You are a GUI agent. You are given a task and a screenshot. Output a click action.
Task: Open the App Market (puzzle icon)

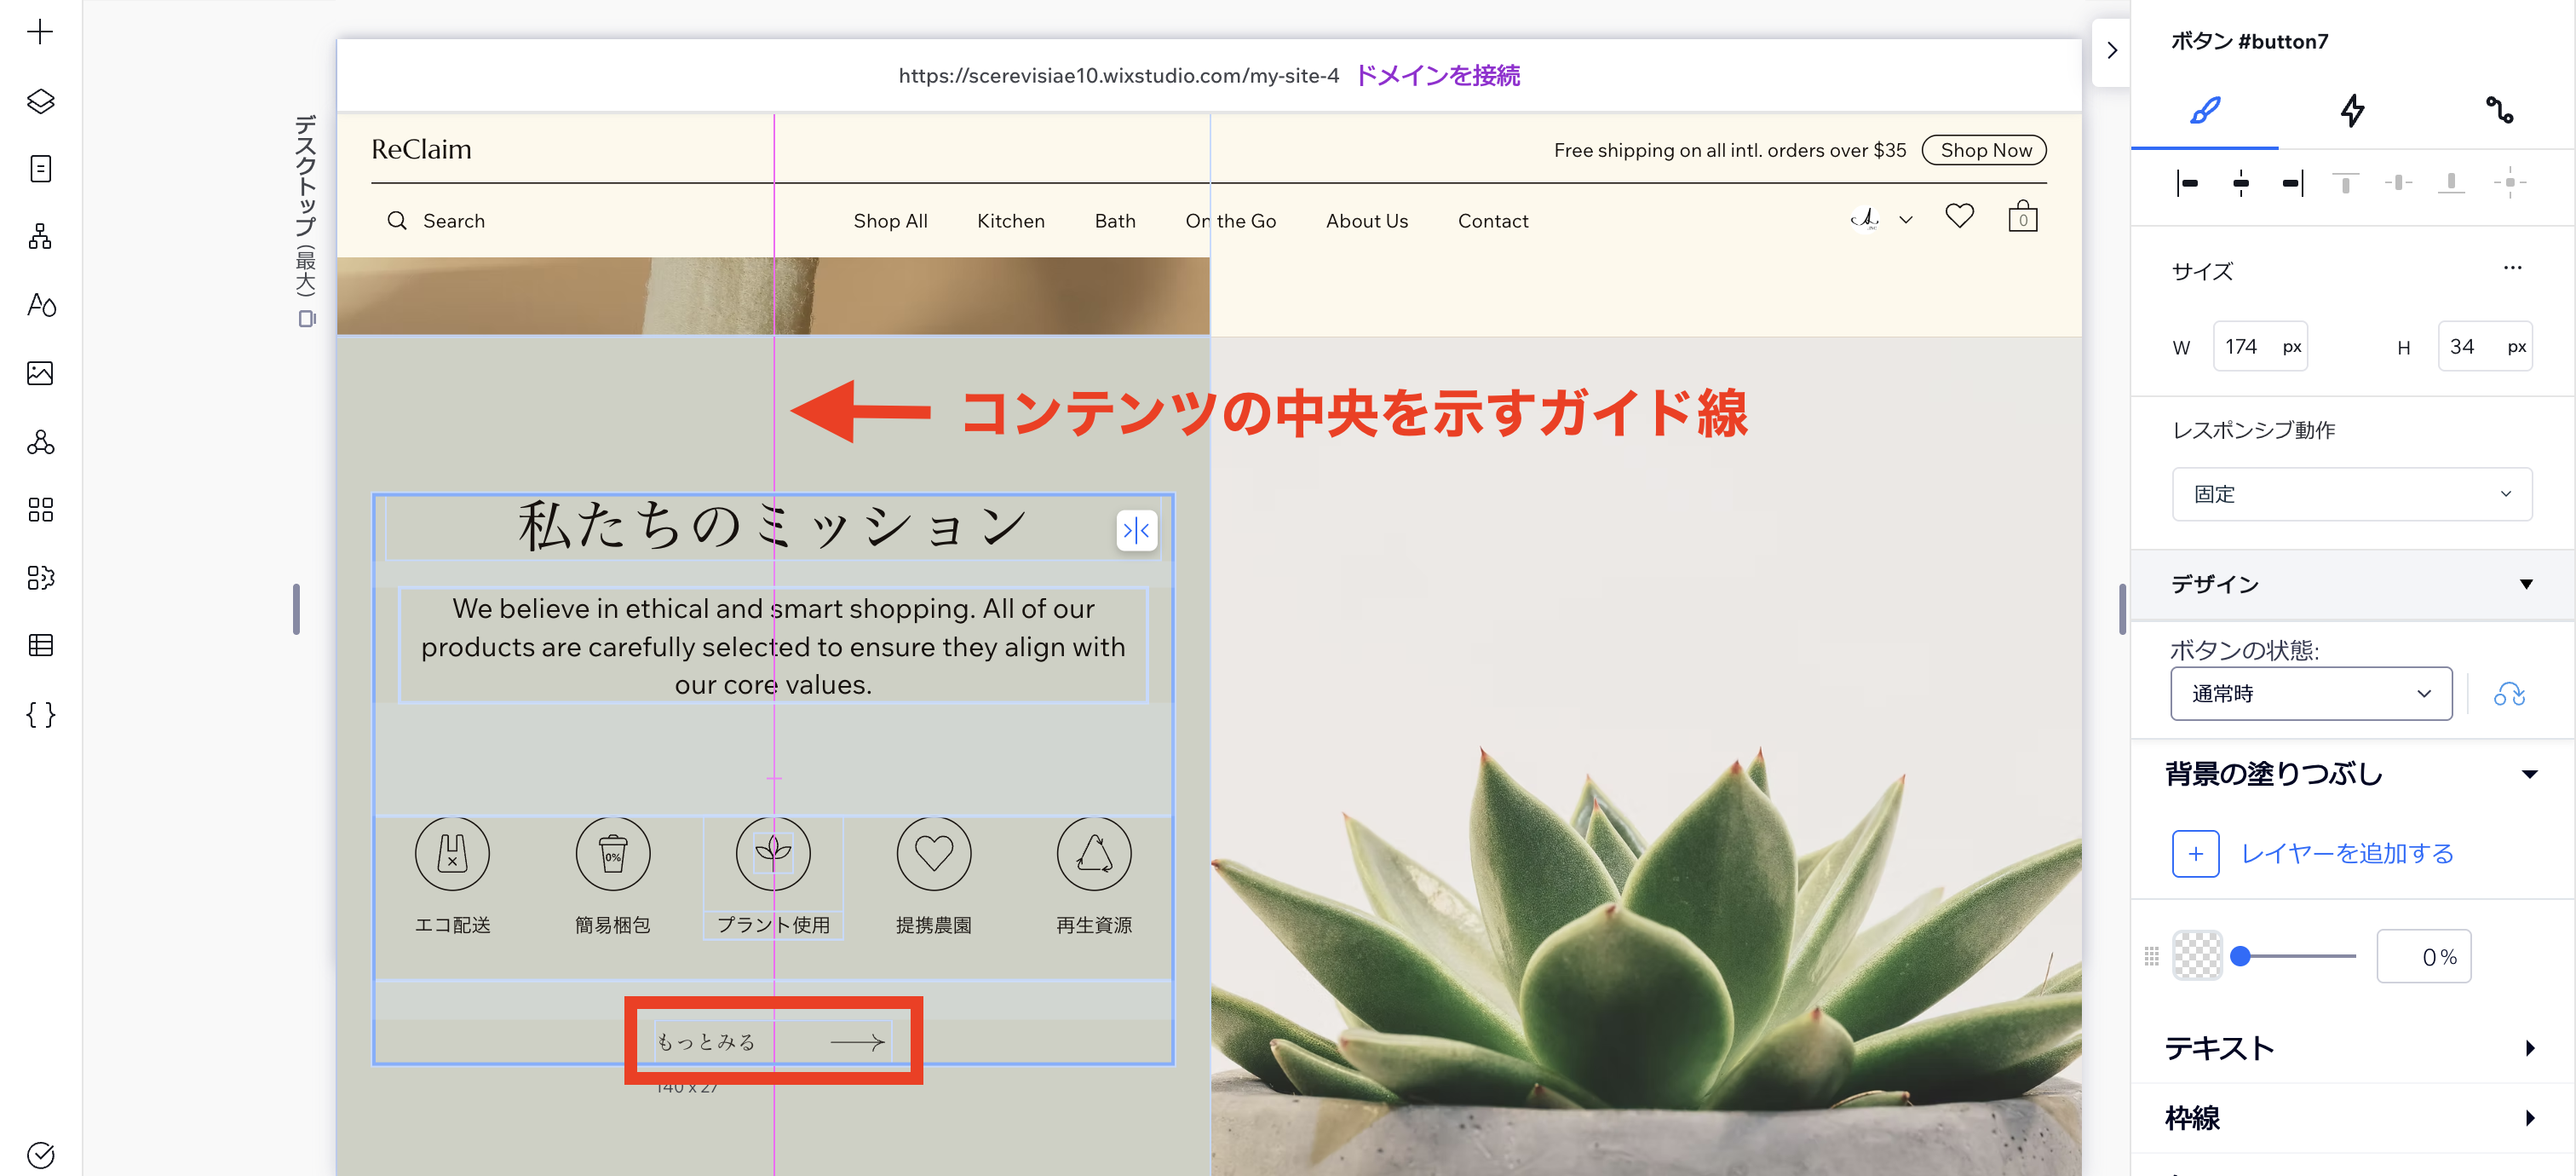[x=40, y=511]
